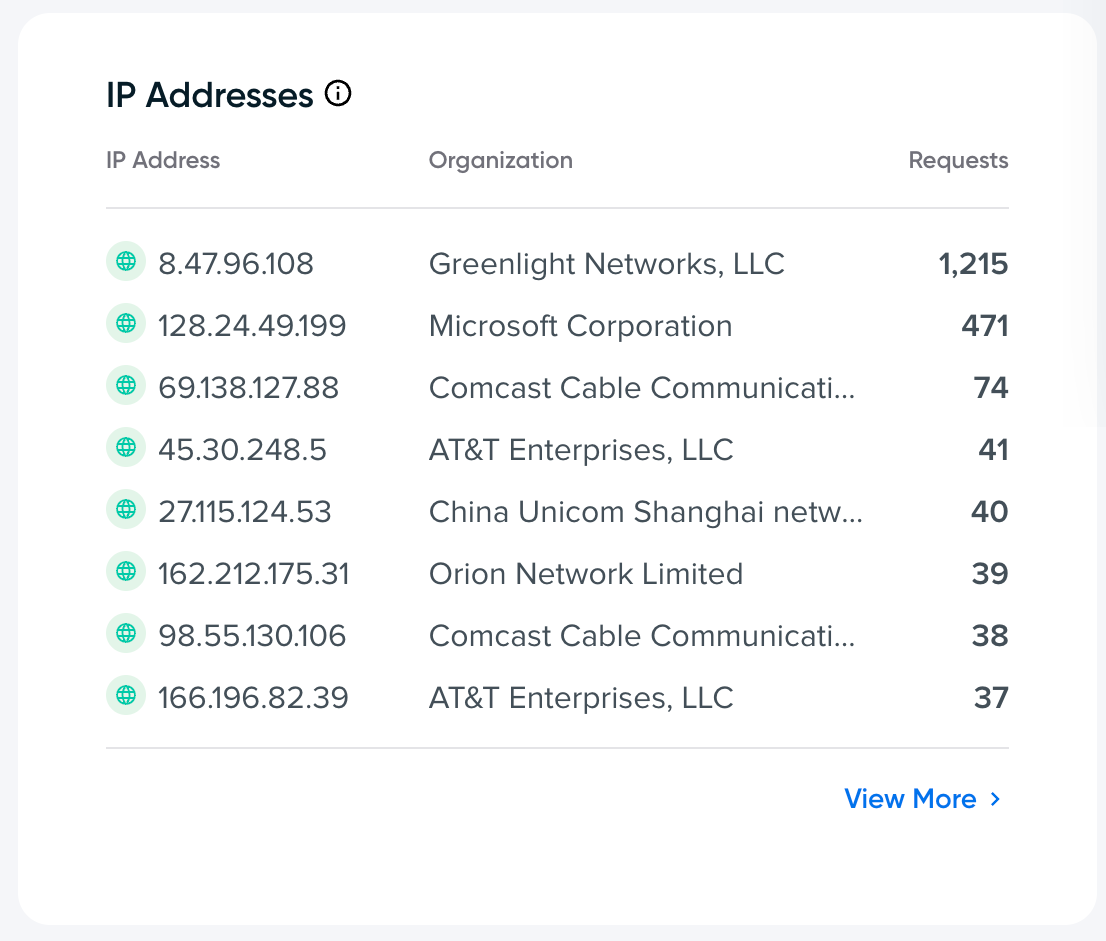Image resolution: width=1106 pixels, height=941 pixels.
Task: Click globe icon beside 45.30.248.5
Action: click(126, 448)
